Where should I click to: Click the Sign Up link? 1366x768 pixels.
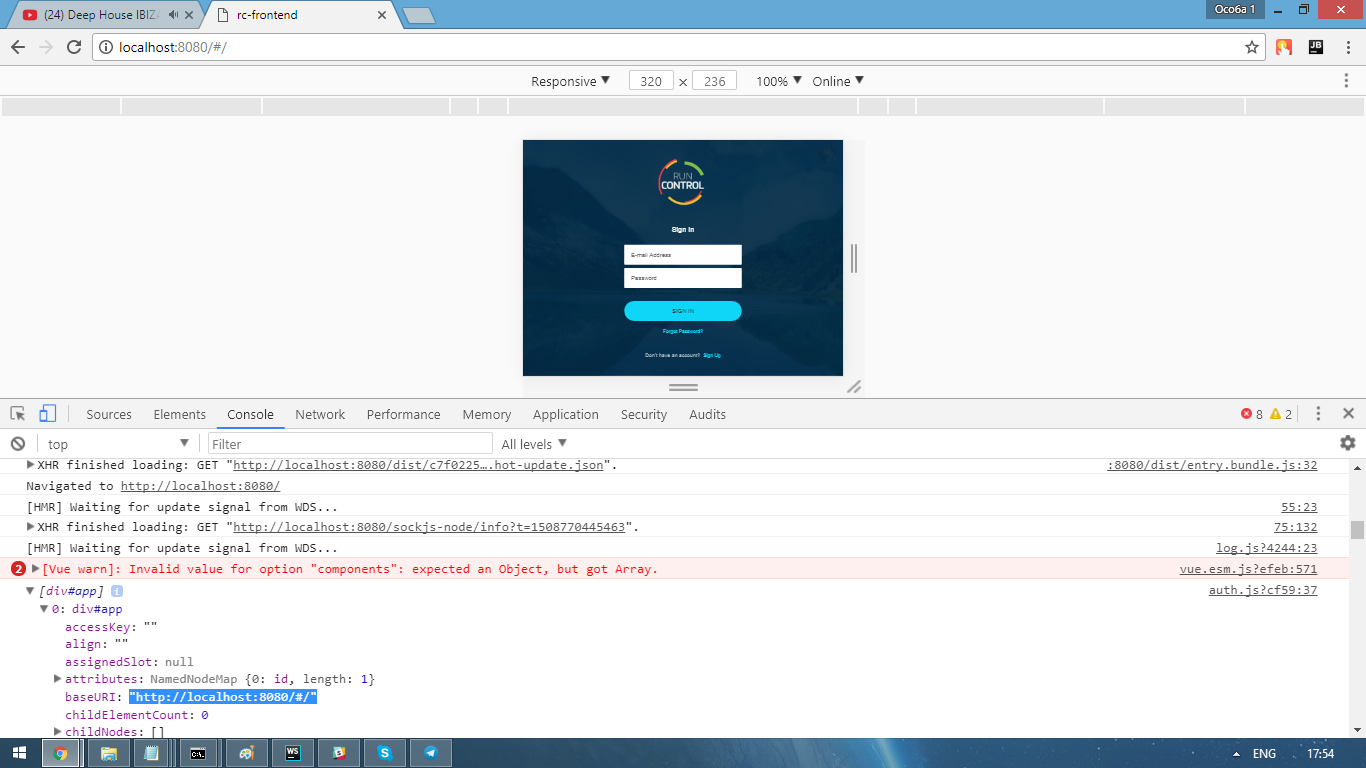pyautogui.click(x=712, y=355)
